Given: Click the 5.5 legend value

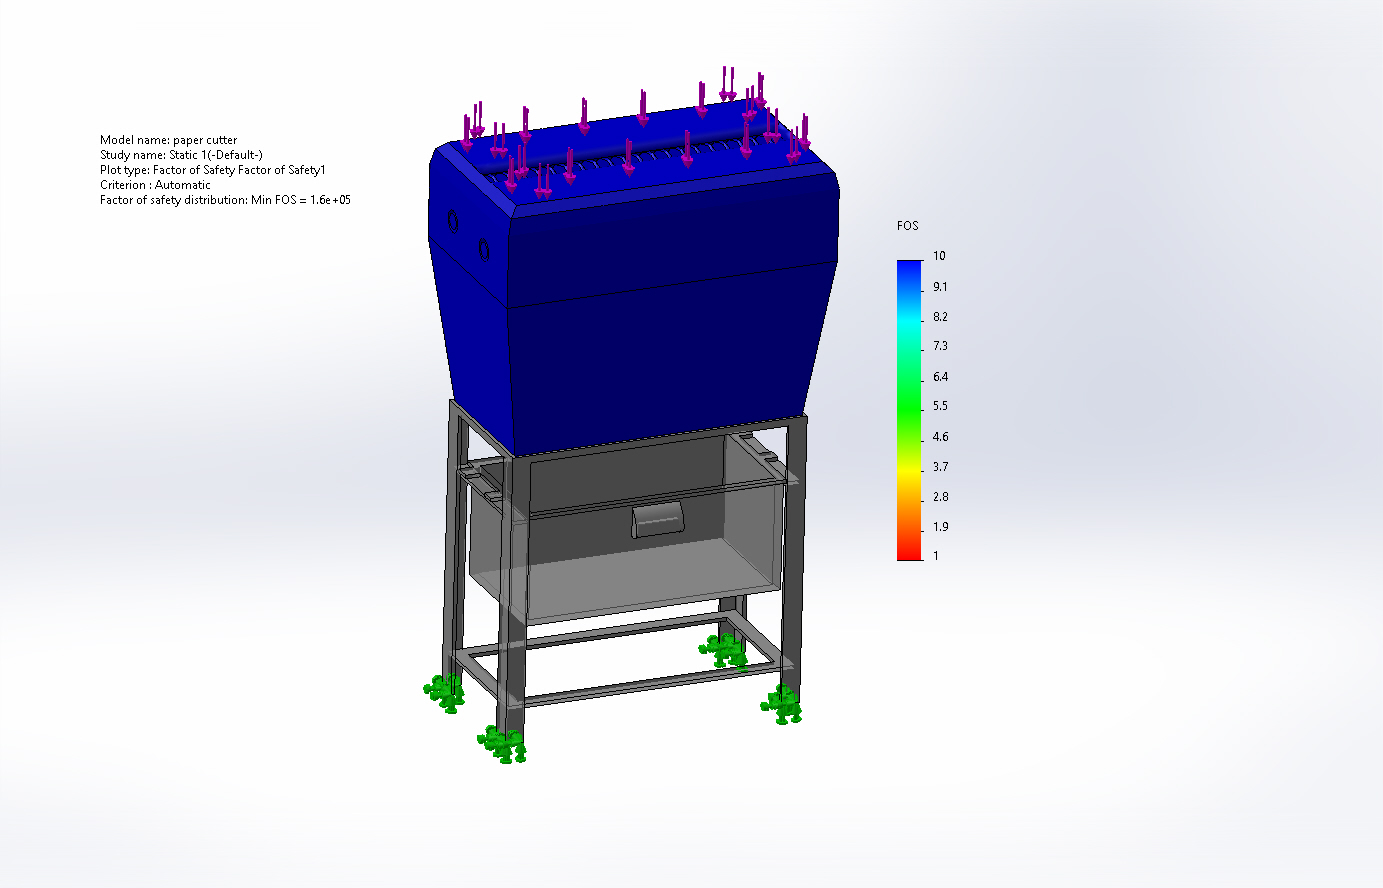Looking at the screenshot, I should [x=940, y=406].
